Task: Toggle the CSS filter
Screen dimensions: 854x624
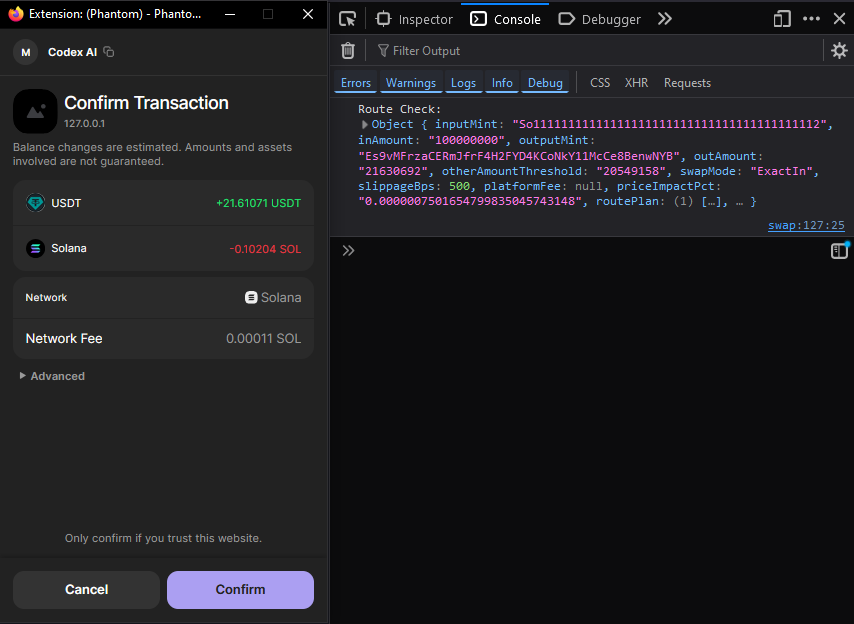Action: click(x=600, y=83)
